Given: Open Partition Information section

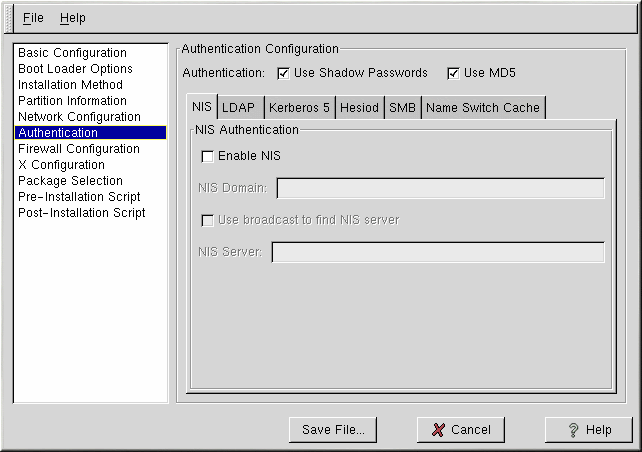Looking at the screenshot, I should 72,101.
